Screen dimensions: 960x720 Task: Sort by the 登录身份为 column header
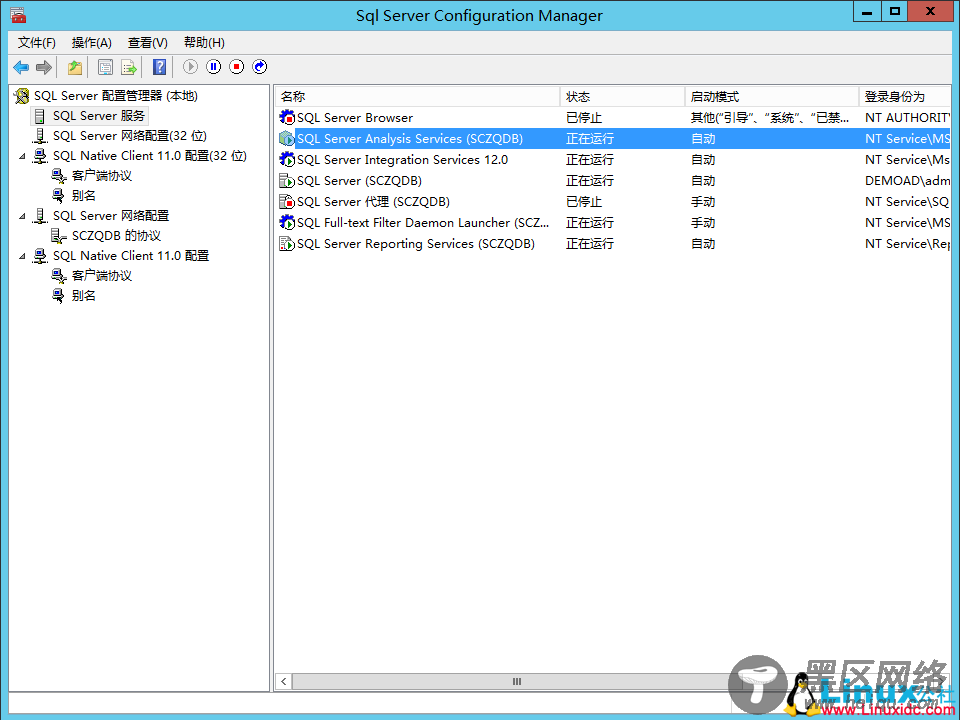[905, 97]
